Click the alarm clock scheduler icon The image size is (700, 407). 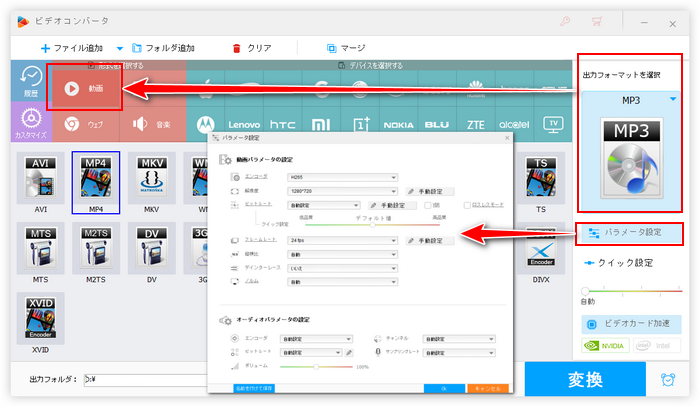tap(668, 381)
